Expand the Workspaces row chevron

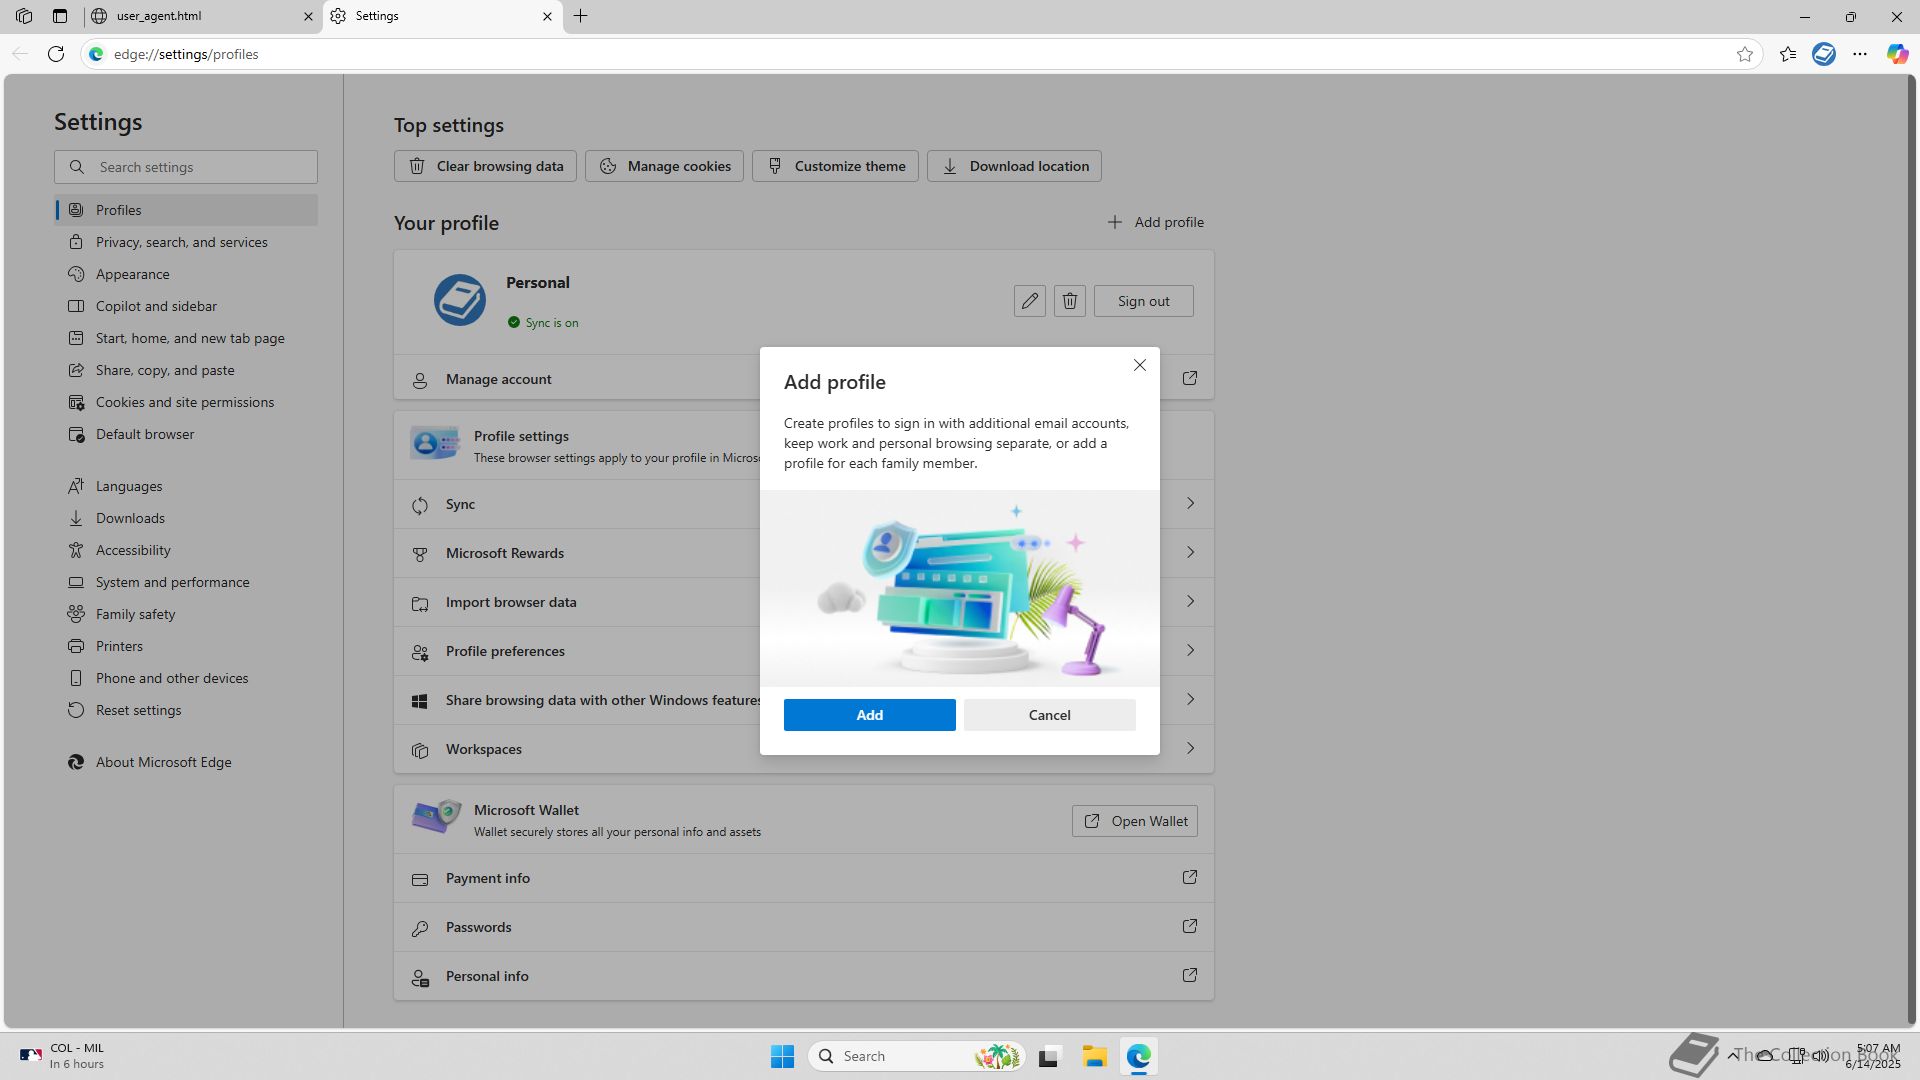click(x=1190, y=749)
